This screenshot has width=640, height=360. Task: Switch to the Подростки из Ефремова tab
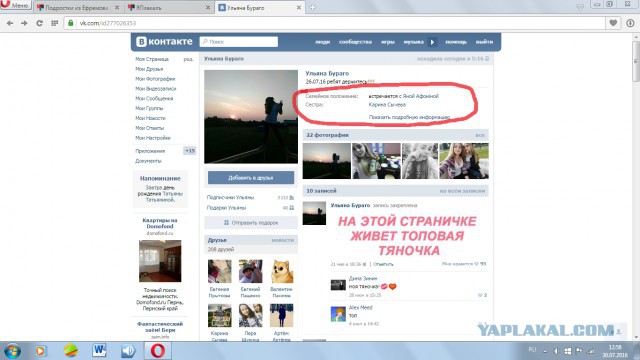pyautogui.click(x=76, y=7)
